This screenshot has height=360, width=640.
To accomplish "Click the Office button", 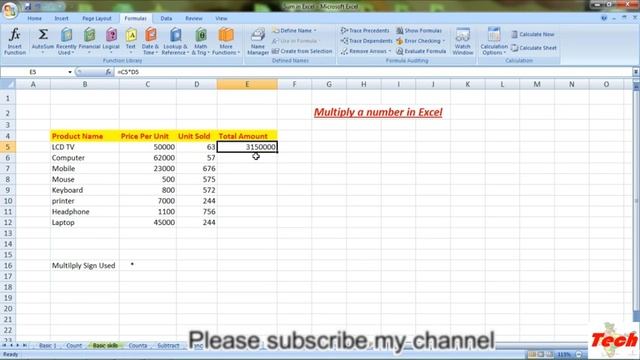I will (x=9, y=9).
